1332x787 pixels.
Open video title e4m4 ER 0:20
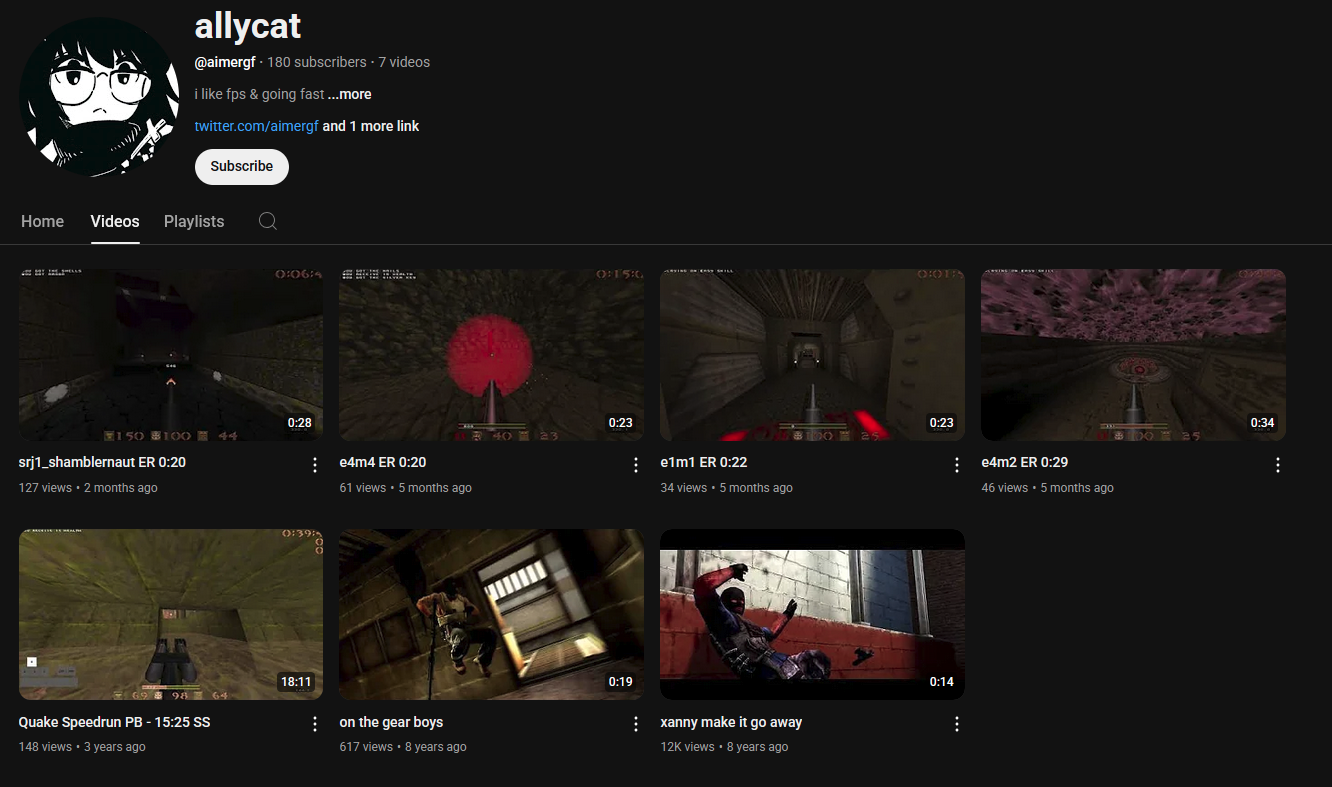[383, 462]
